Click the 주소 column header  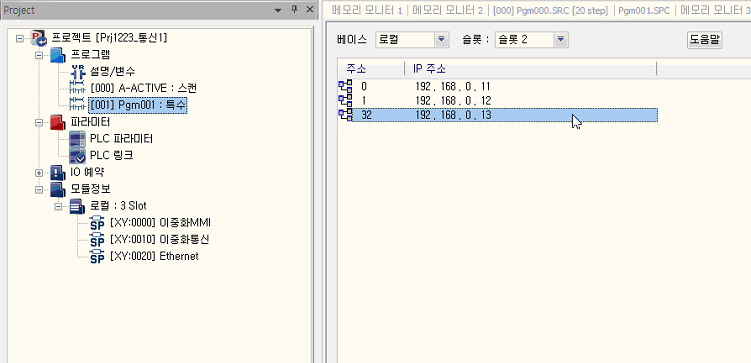click(x=371, y=69)
